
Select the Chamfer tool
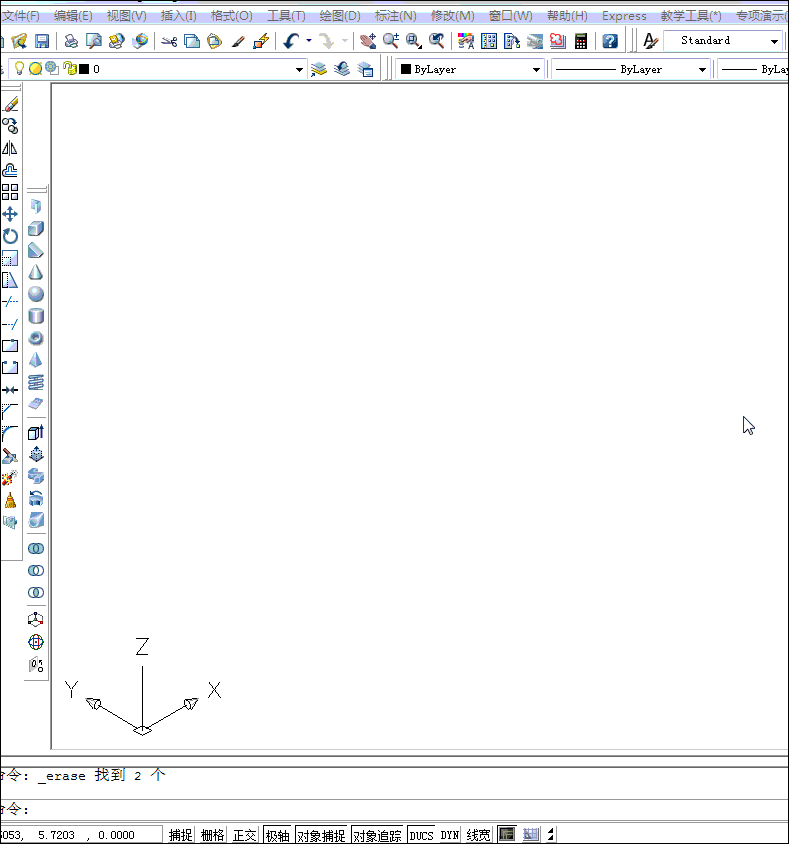coord(10,412)
